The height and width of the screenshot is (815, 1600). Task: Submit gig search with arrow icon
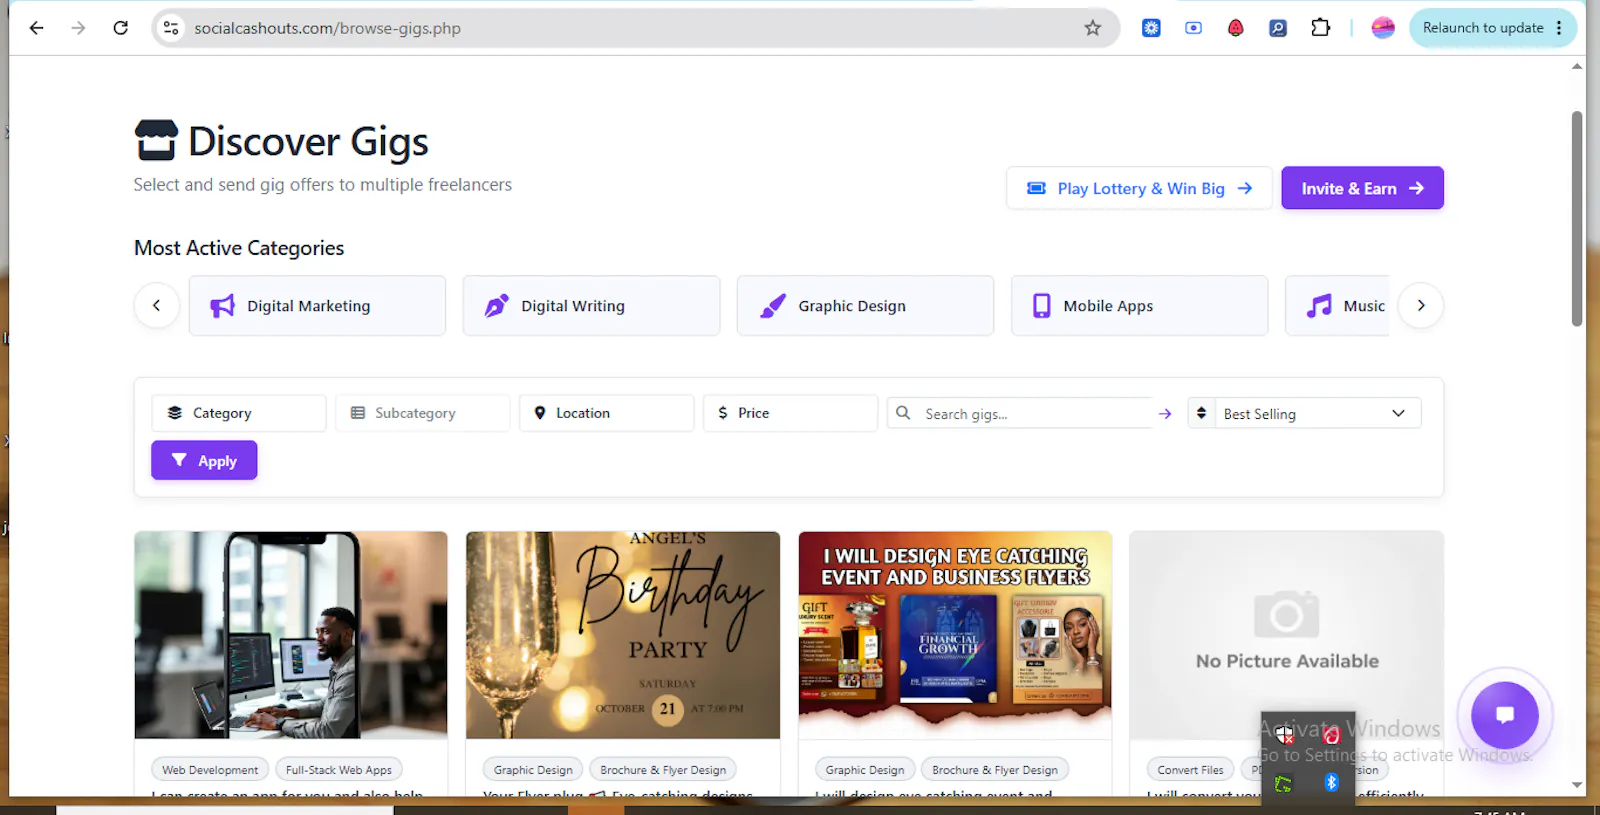coord(1165,414)
